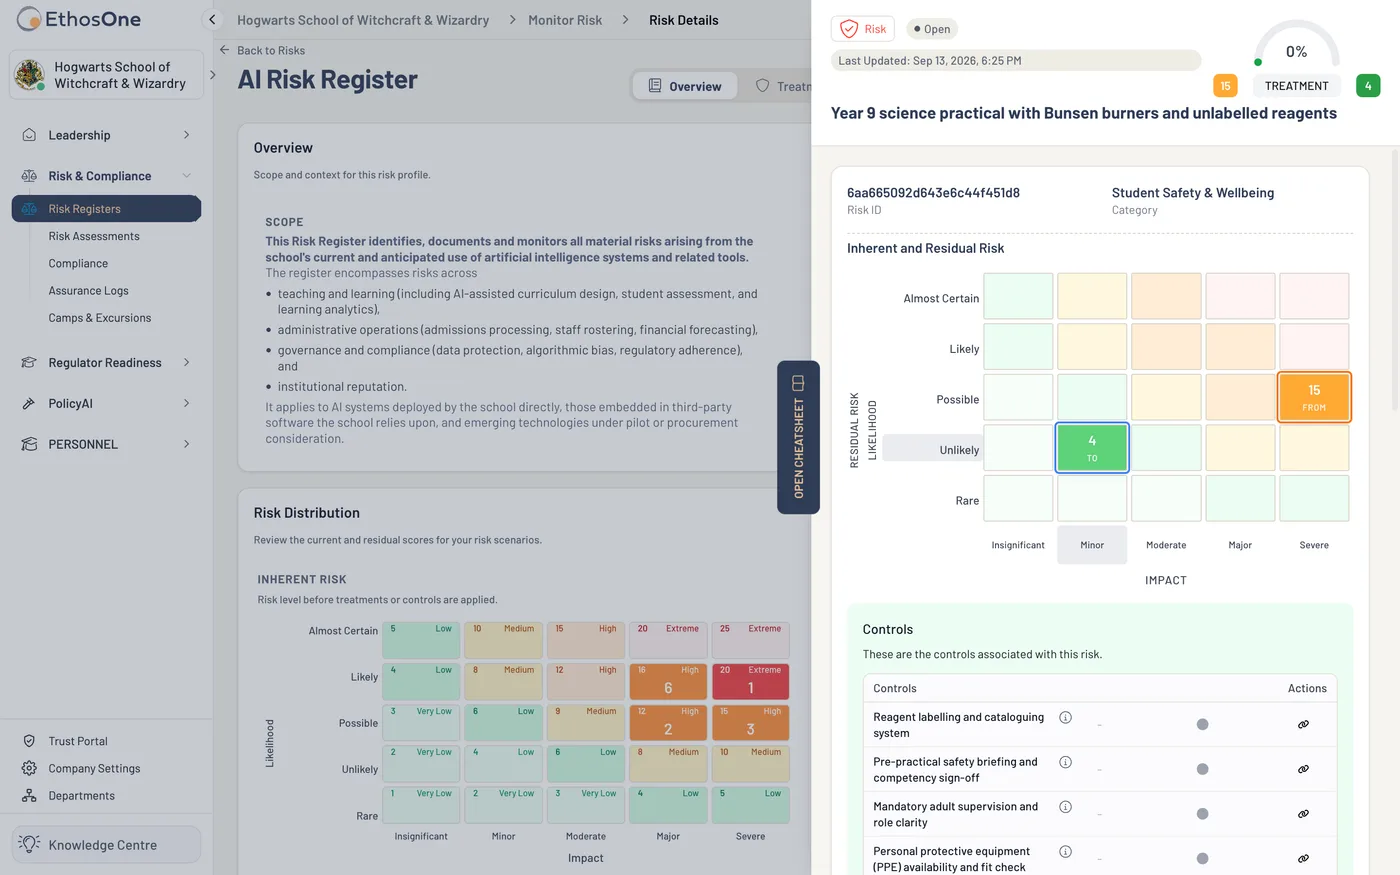The width and height of the screenshot is (1400, 875).
Task: Go Back to Risks
Action: (x=262, y=50)
